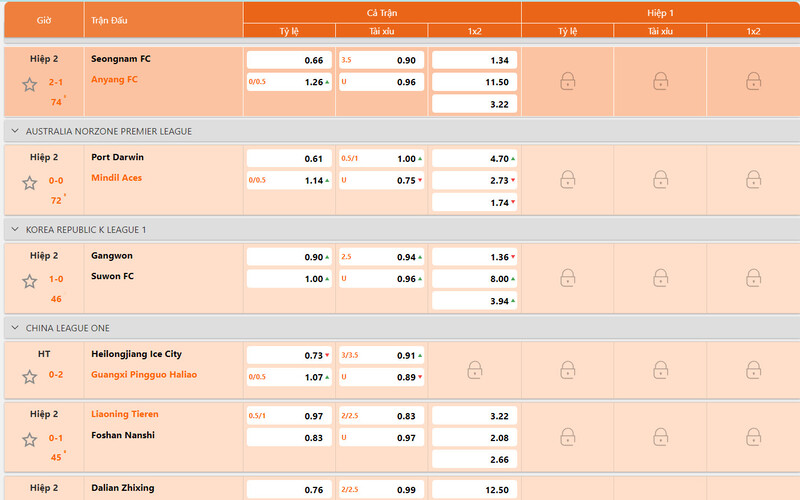800x500 pixels.
Task: Click the Hiệp 1 Tài xỉu lock icon in Port Darwin row
Action: point(660,180)
